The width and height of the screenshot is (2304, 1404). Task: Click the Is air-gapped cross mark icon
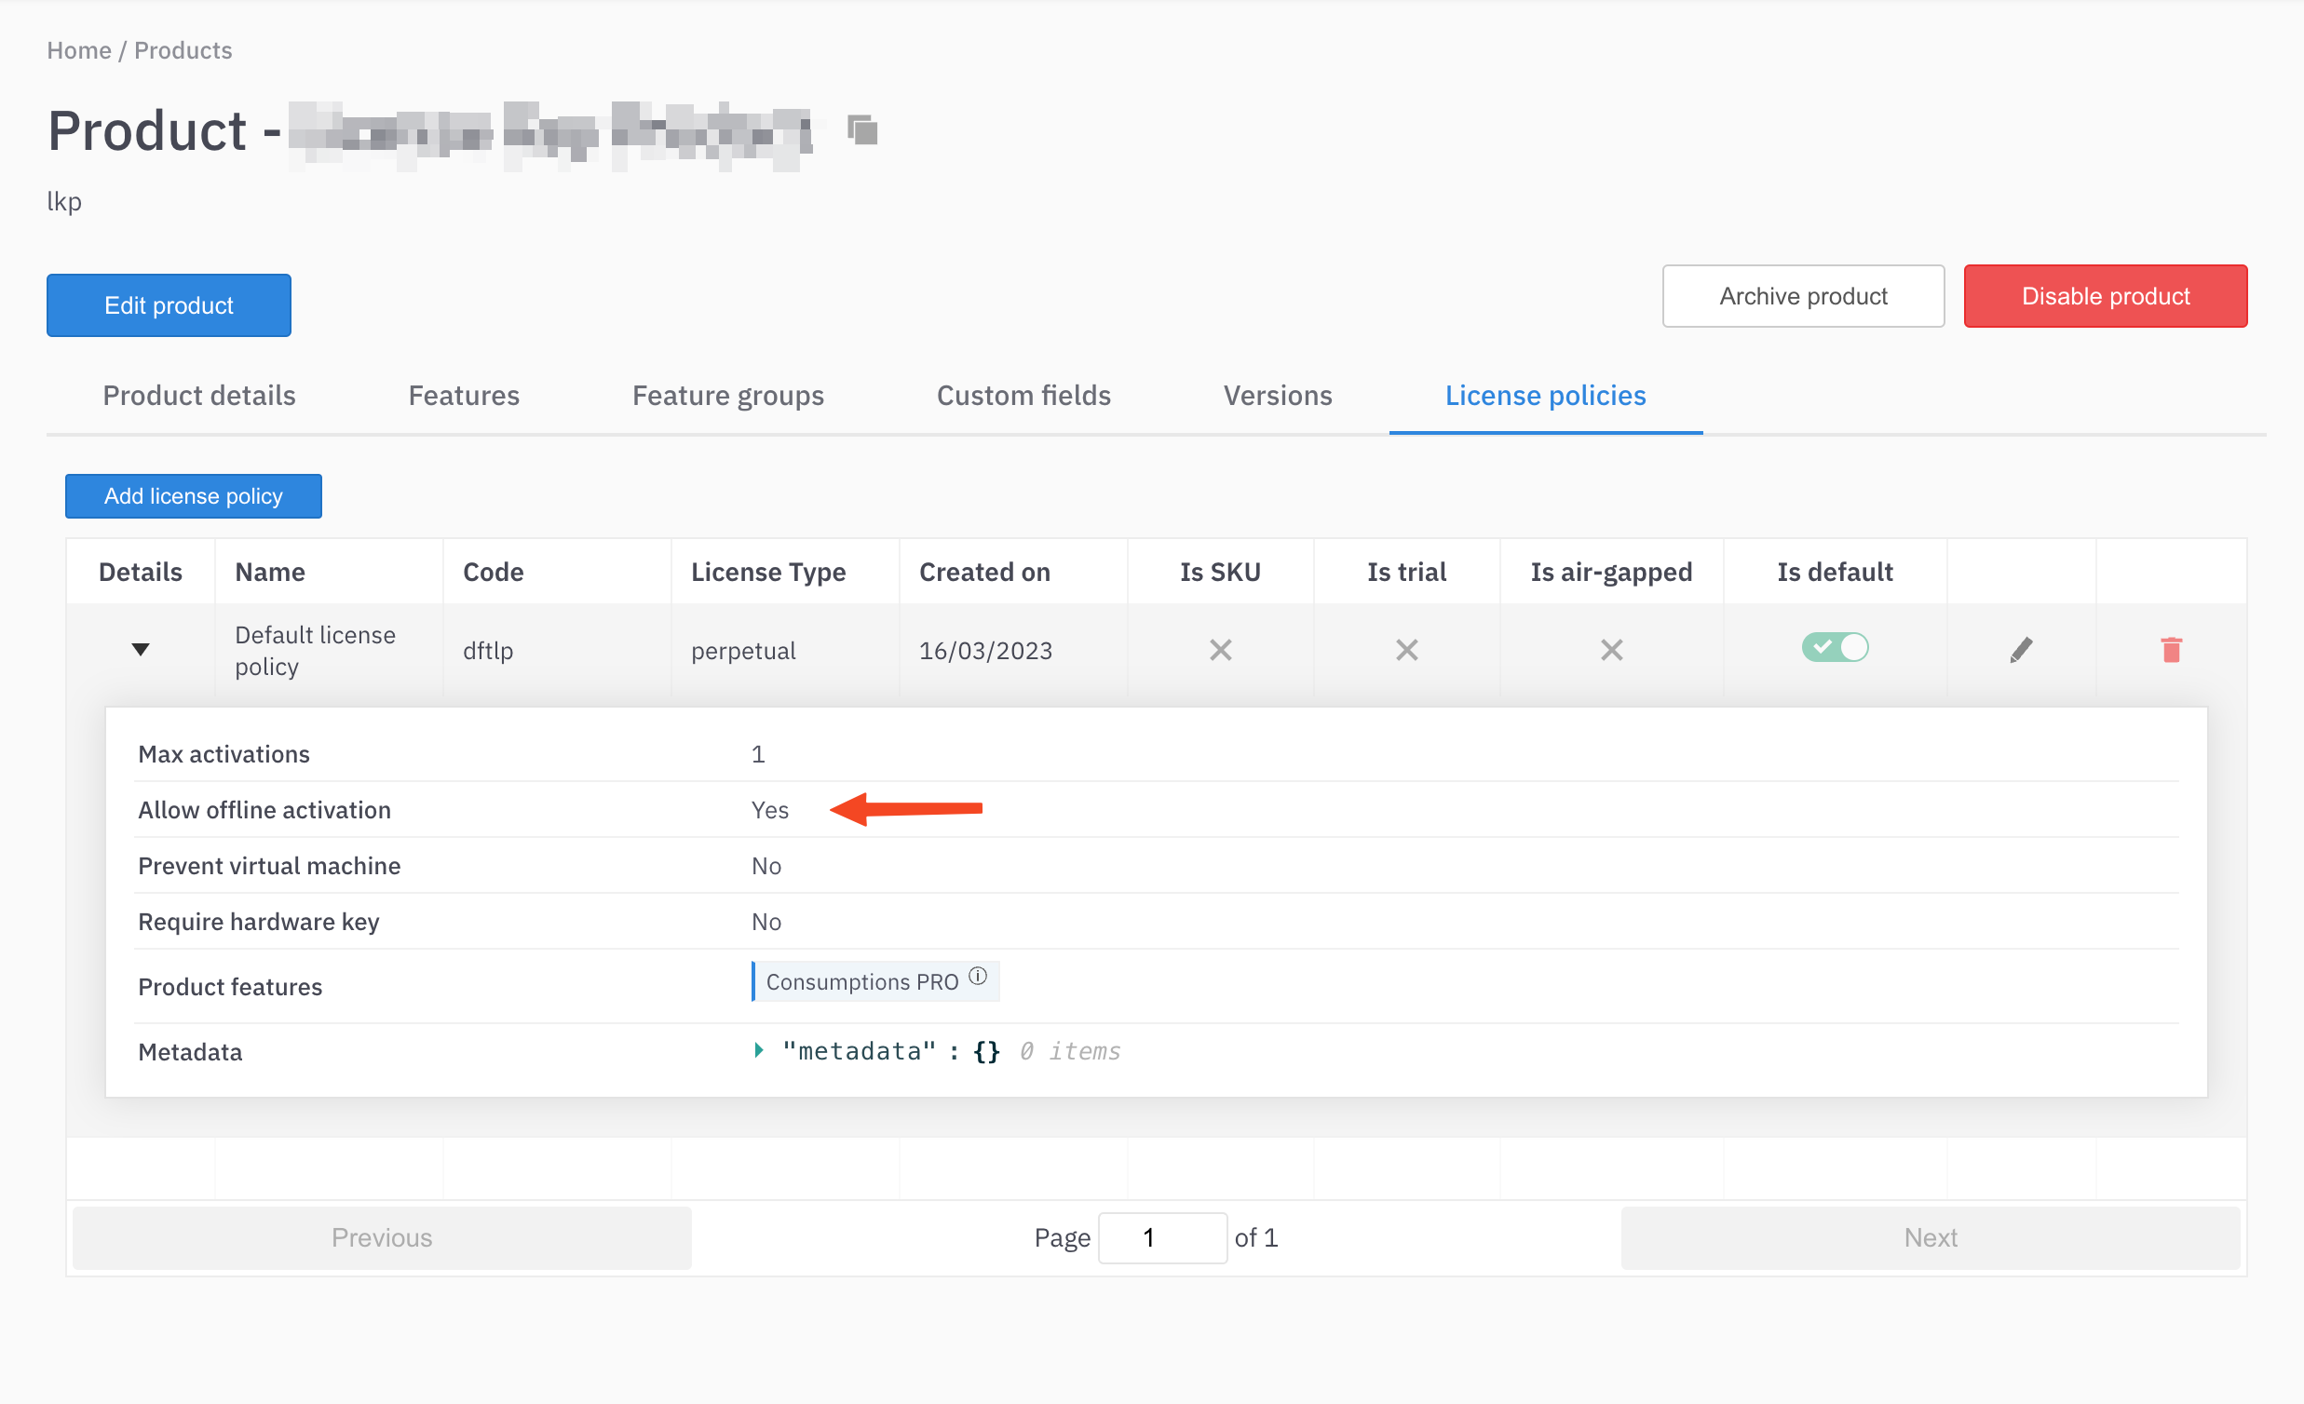[1611, 650]
